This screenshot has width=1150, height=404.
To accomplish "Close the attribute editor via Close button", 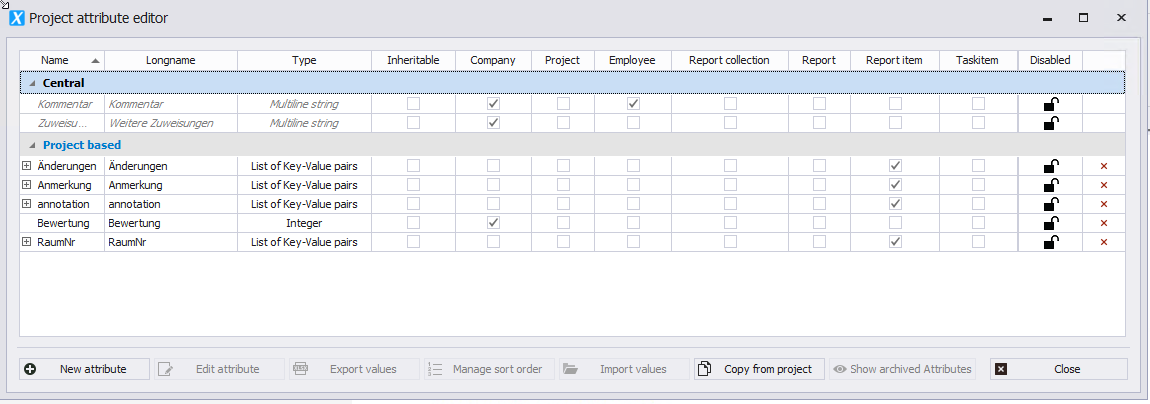I will point(1058,369).
